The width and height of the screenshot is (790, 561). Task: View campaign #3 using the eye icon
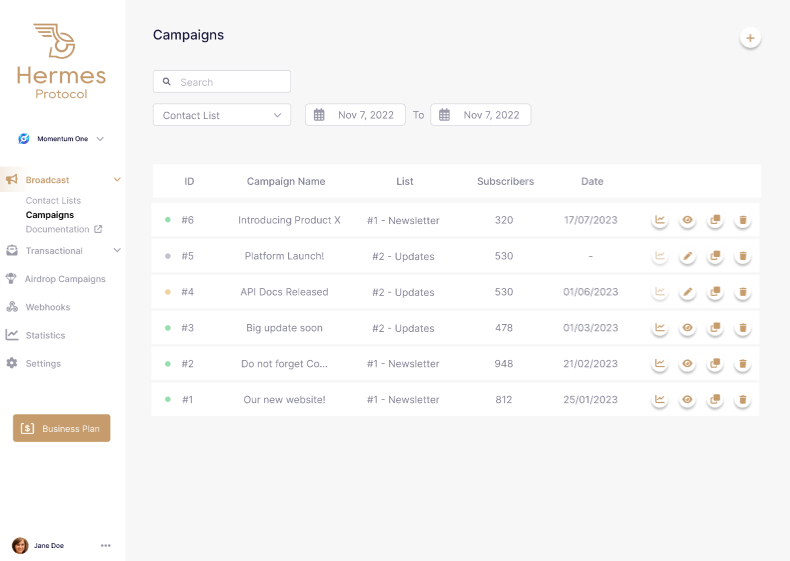[x=687, y=328]
